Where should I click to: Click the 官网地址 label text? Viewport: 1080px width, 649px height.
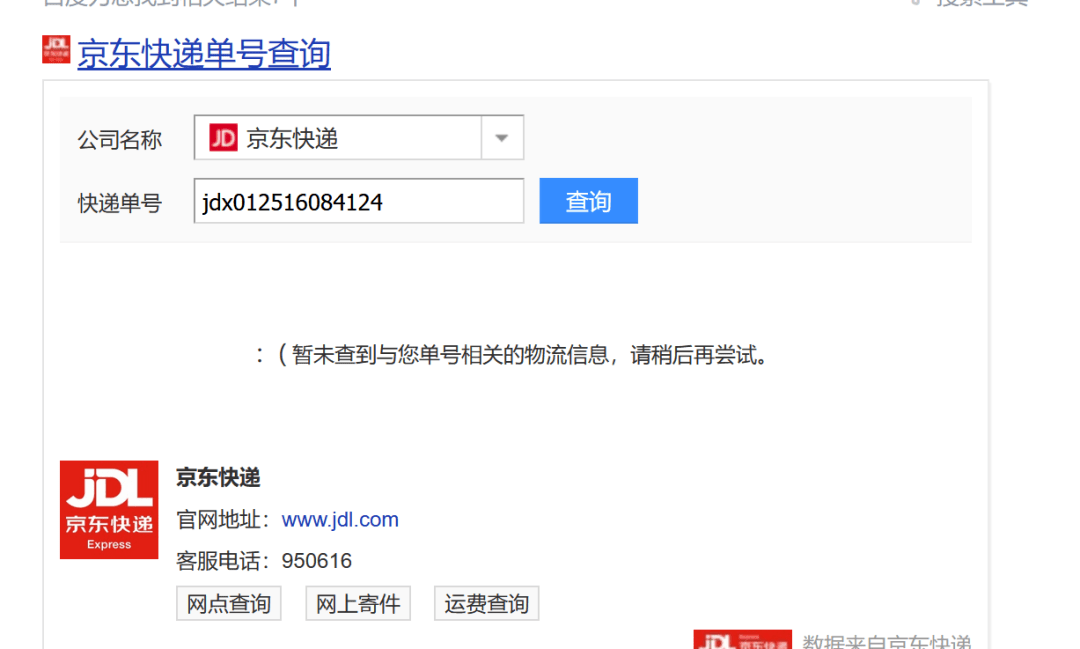point(223,519)
